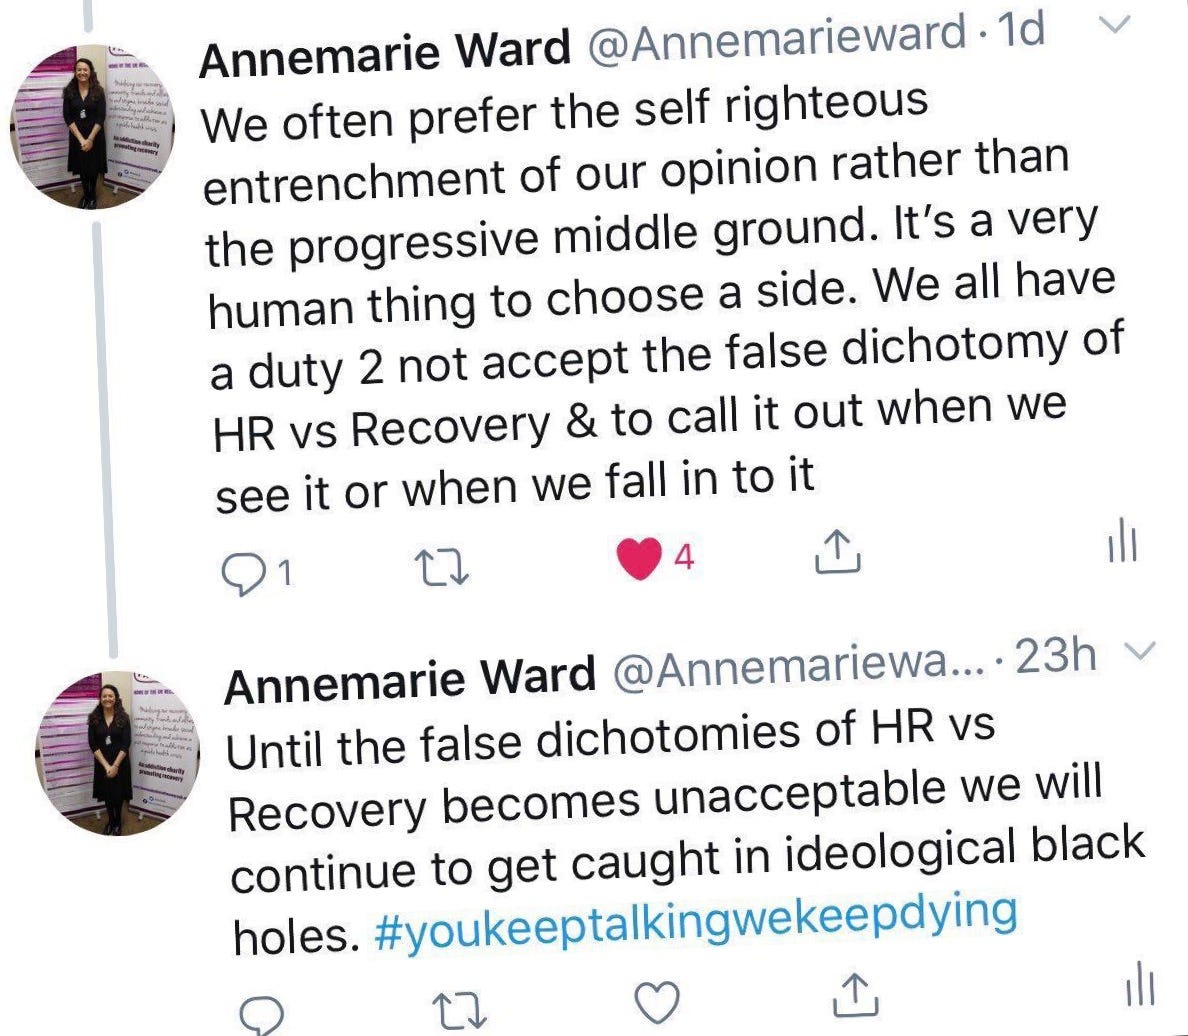
Task: Open the profile avatar on the second tweet
Action: 117,753
